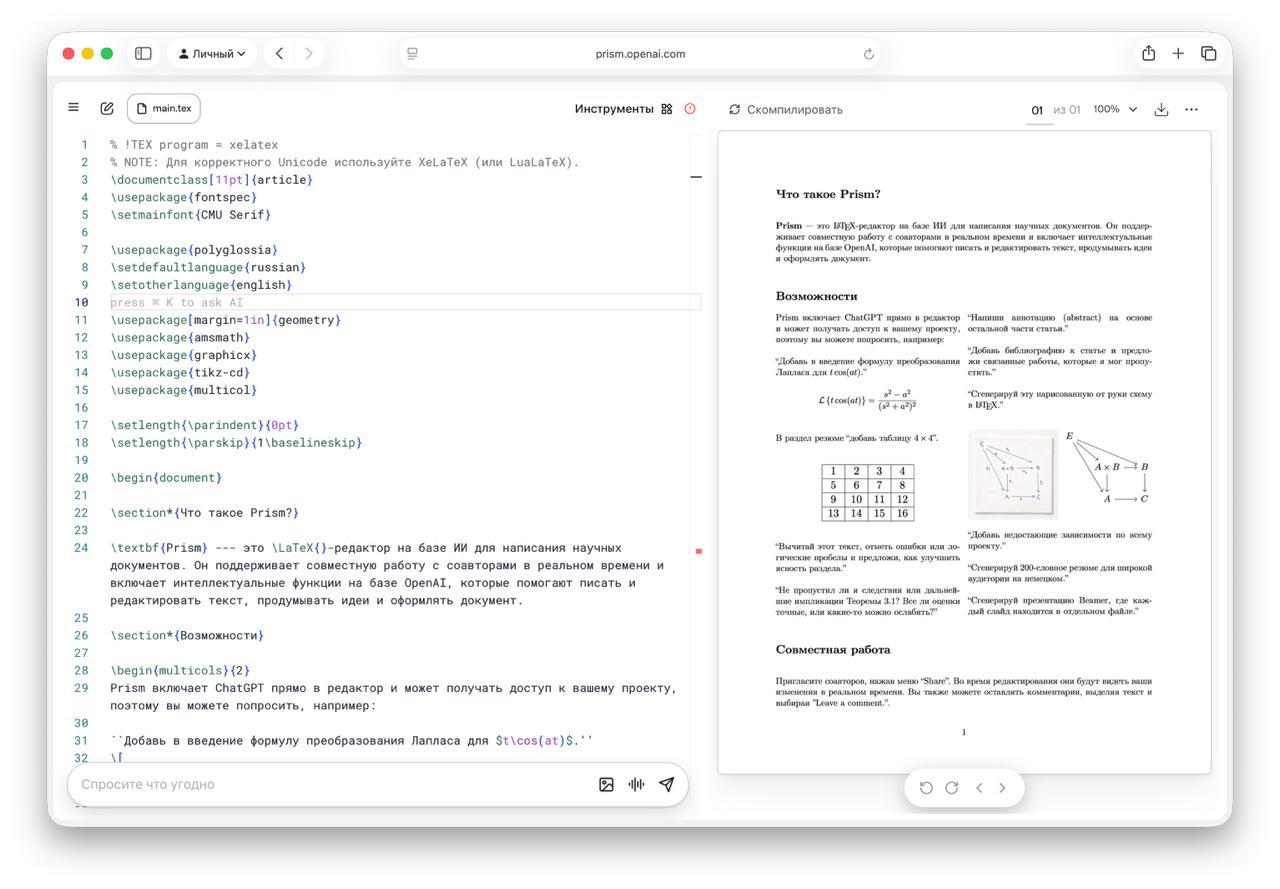Reload the prism.openai.com page
1280x889 pixels.
click(869, 54)
